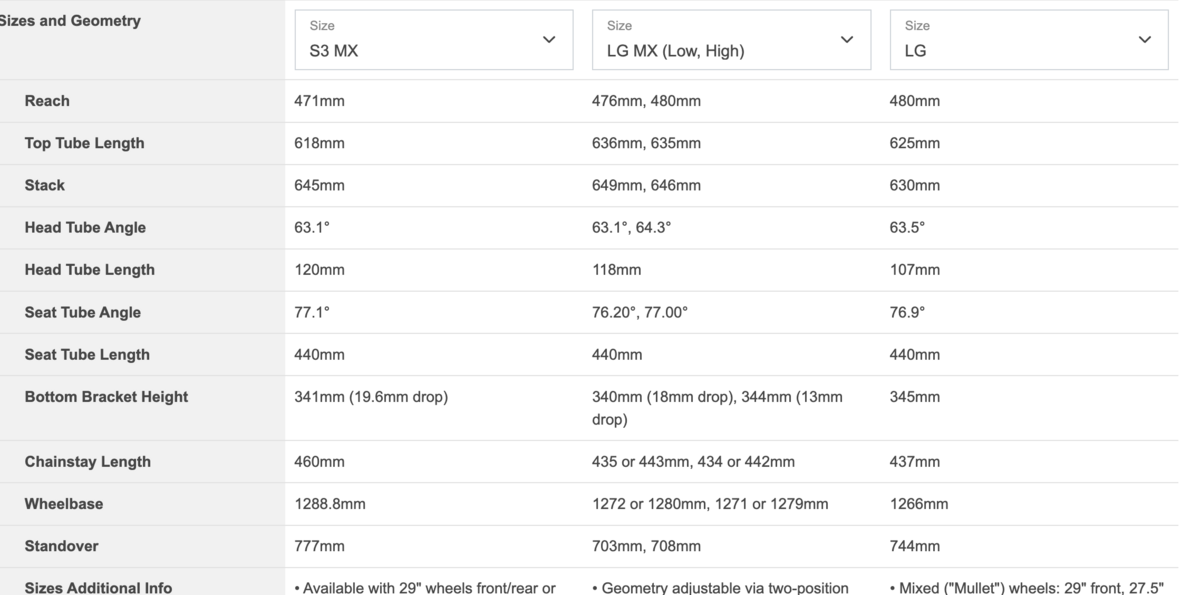Click the Reach row label
Screen dimensions: 1200x595
click(48, 100)
